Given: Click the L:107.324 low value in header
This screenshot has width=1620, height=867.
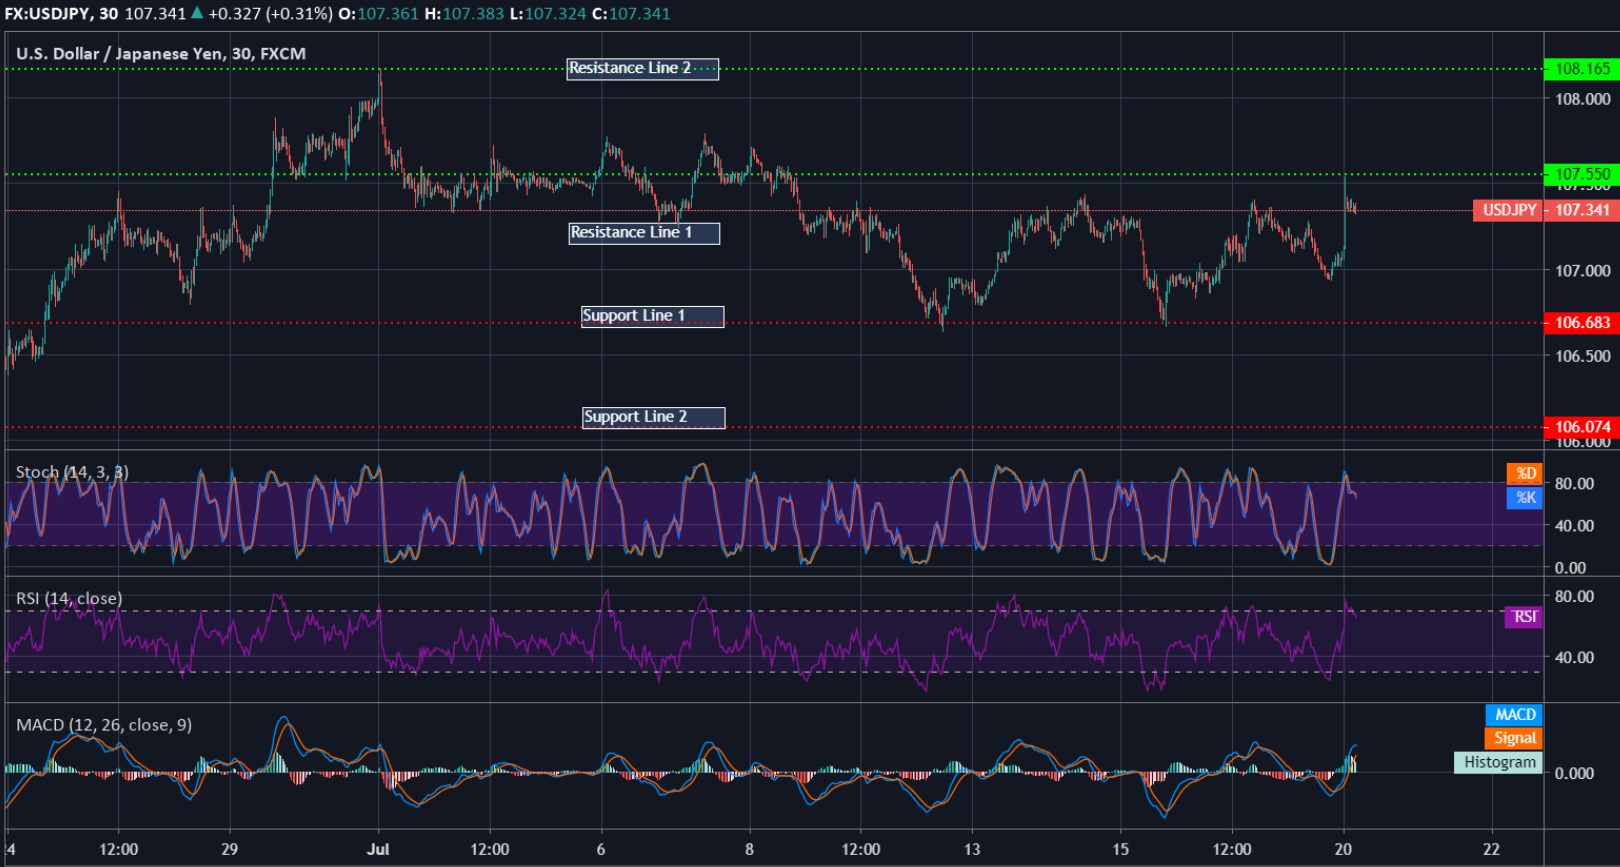Looking at the screenshot, I should (547, 14).
